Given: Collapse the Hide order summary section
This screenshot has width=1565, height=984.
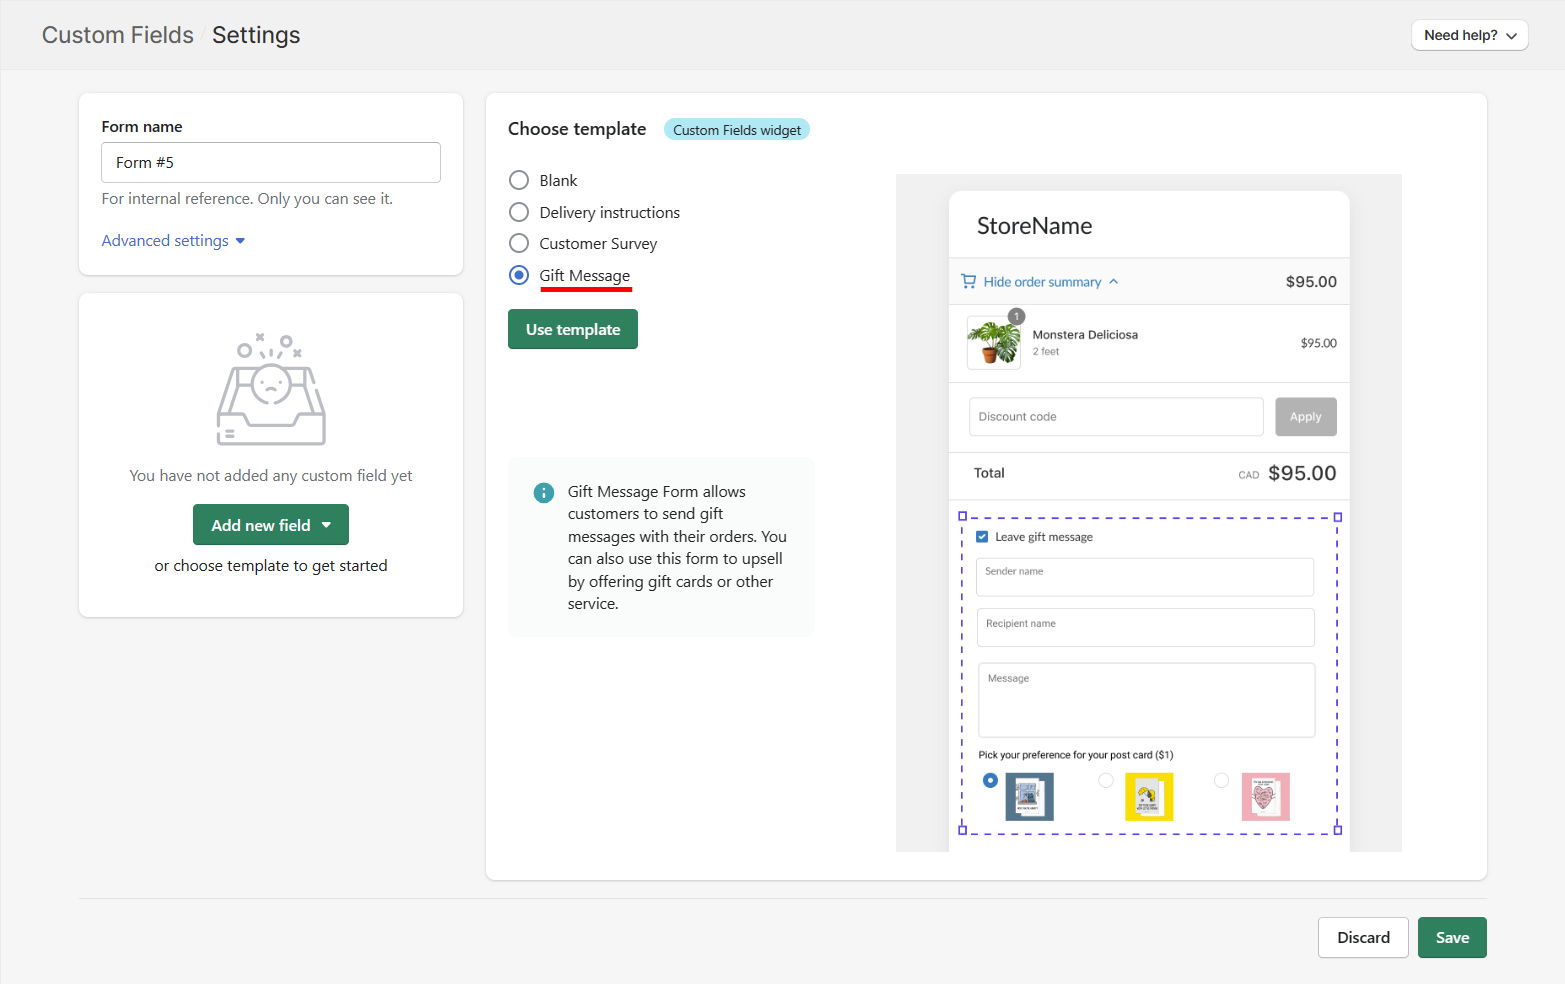Looking at the screenshot, I should pyautogui.click(x=1040, y=282).
